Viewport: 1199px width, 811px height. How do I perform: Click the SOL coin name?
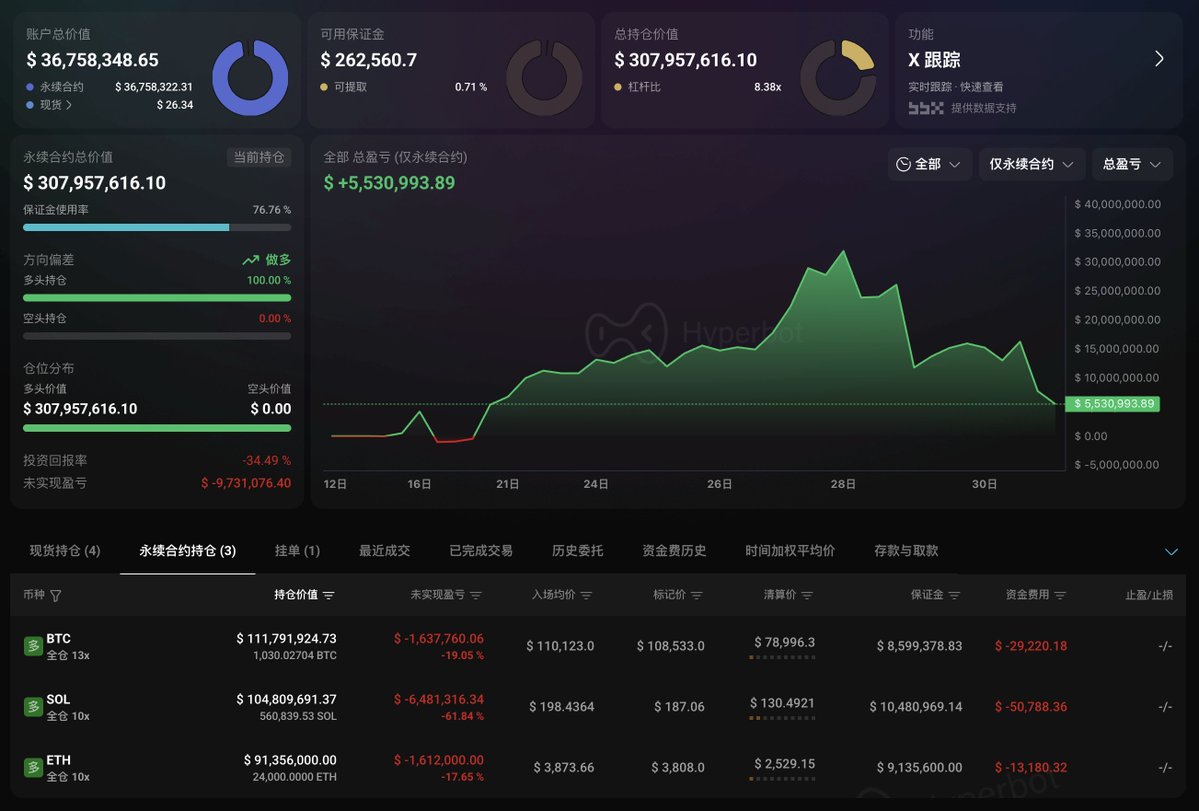pyautogui.click(x=58, y=699)
